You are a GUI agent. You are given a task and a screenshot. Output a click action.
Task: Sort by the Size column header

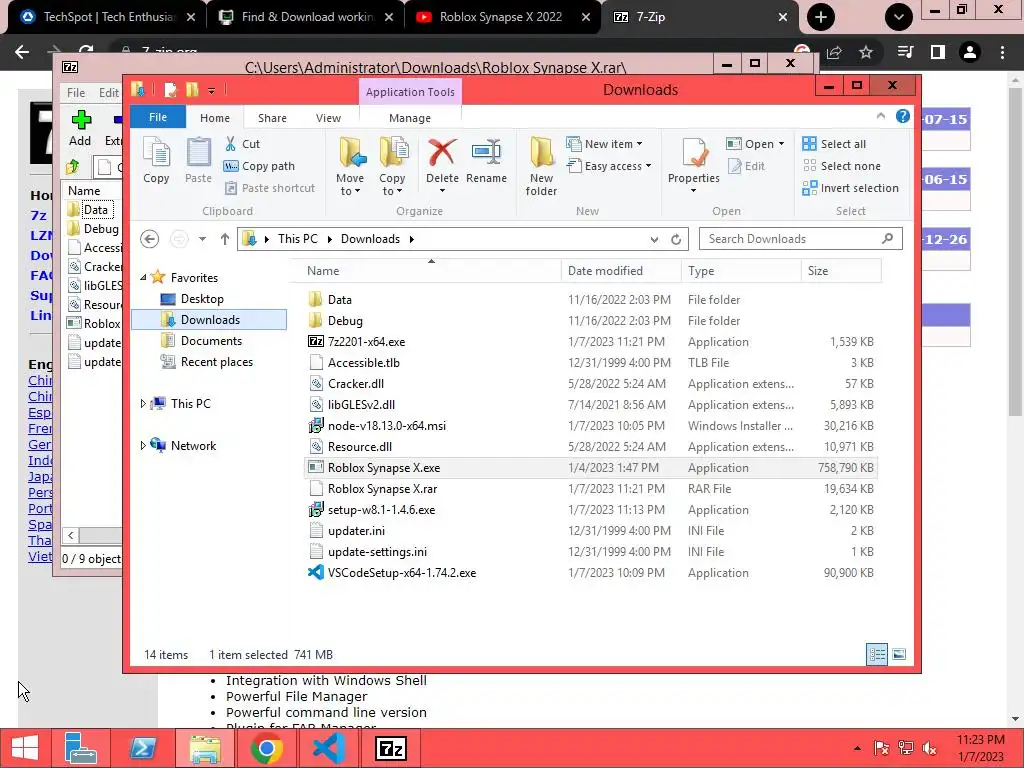[840, 271]
